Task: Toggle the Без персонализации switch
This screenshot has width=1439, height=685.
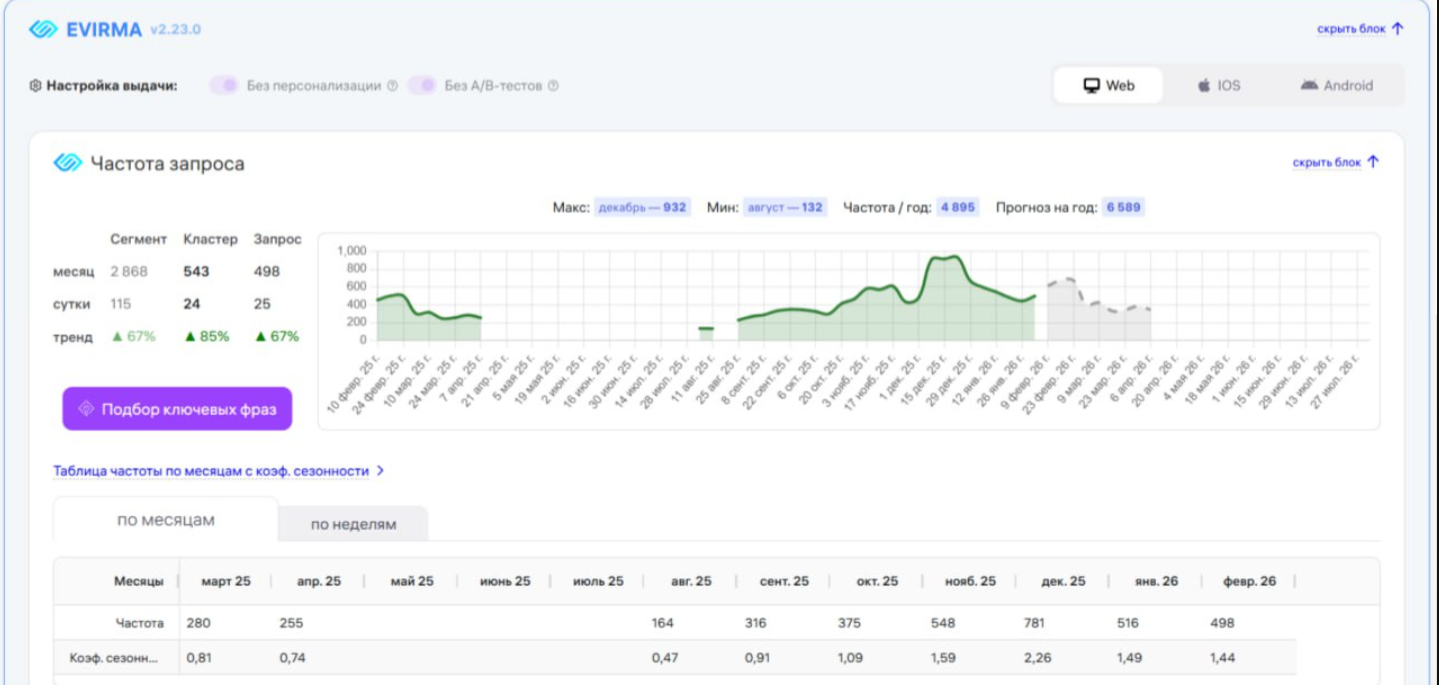Action: pyautogui.click(x=223, y=86)
